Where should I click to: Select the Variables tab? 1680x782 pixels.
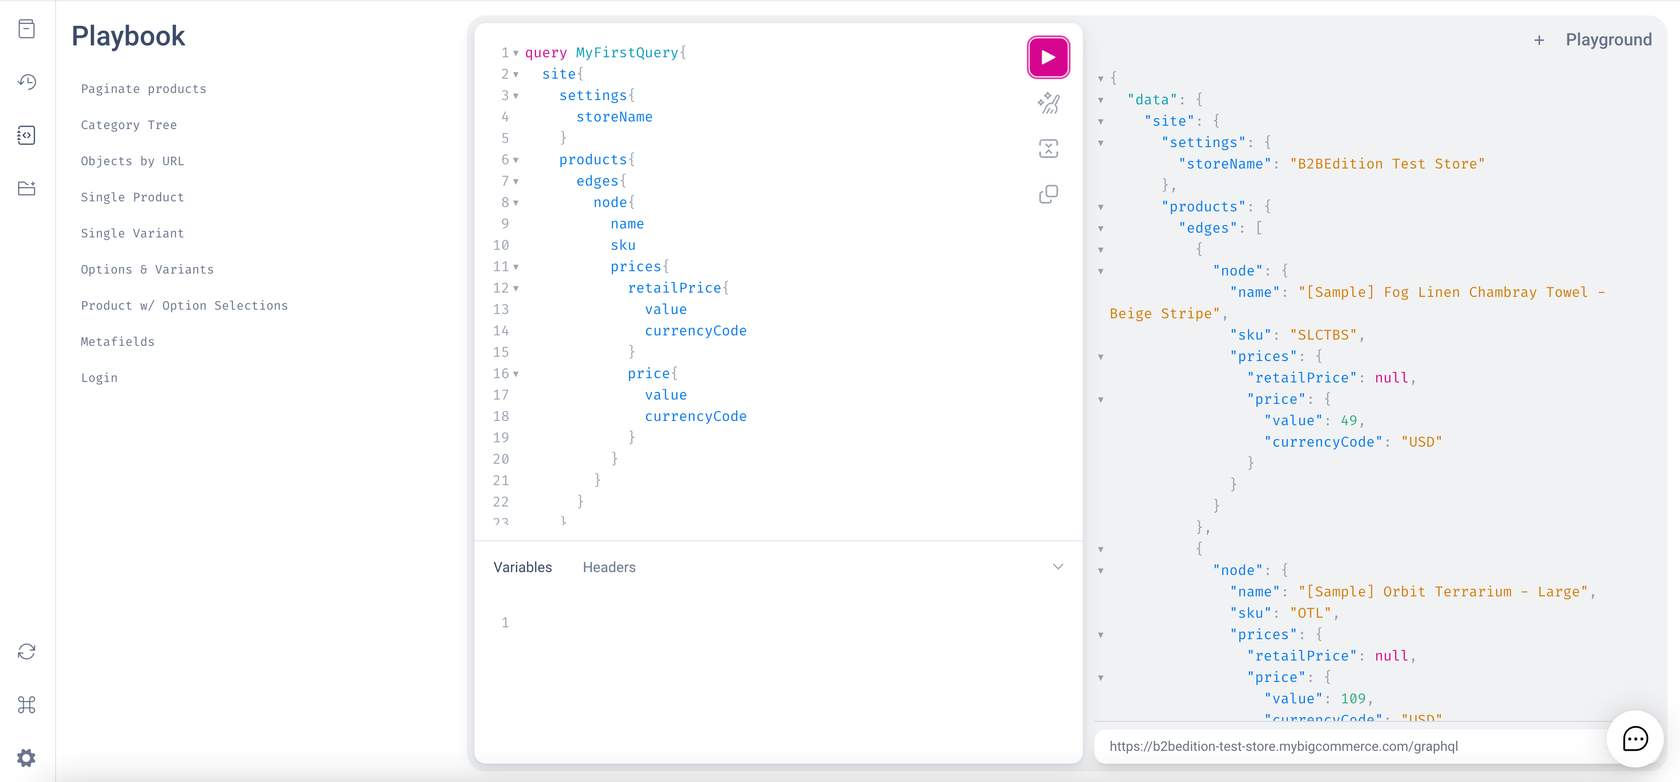pyautogui.click(x=522, y=567)
